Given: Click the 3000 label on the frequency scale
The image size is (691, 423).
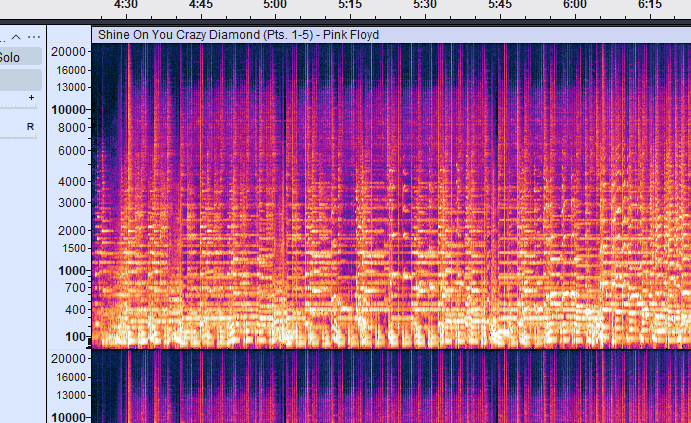Looking at the screenshot, I should tap(72, 203).
